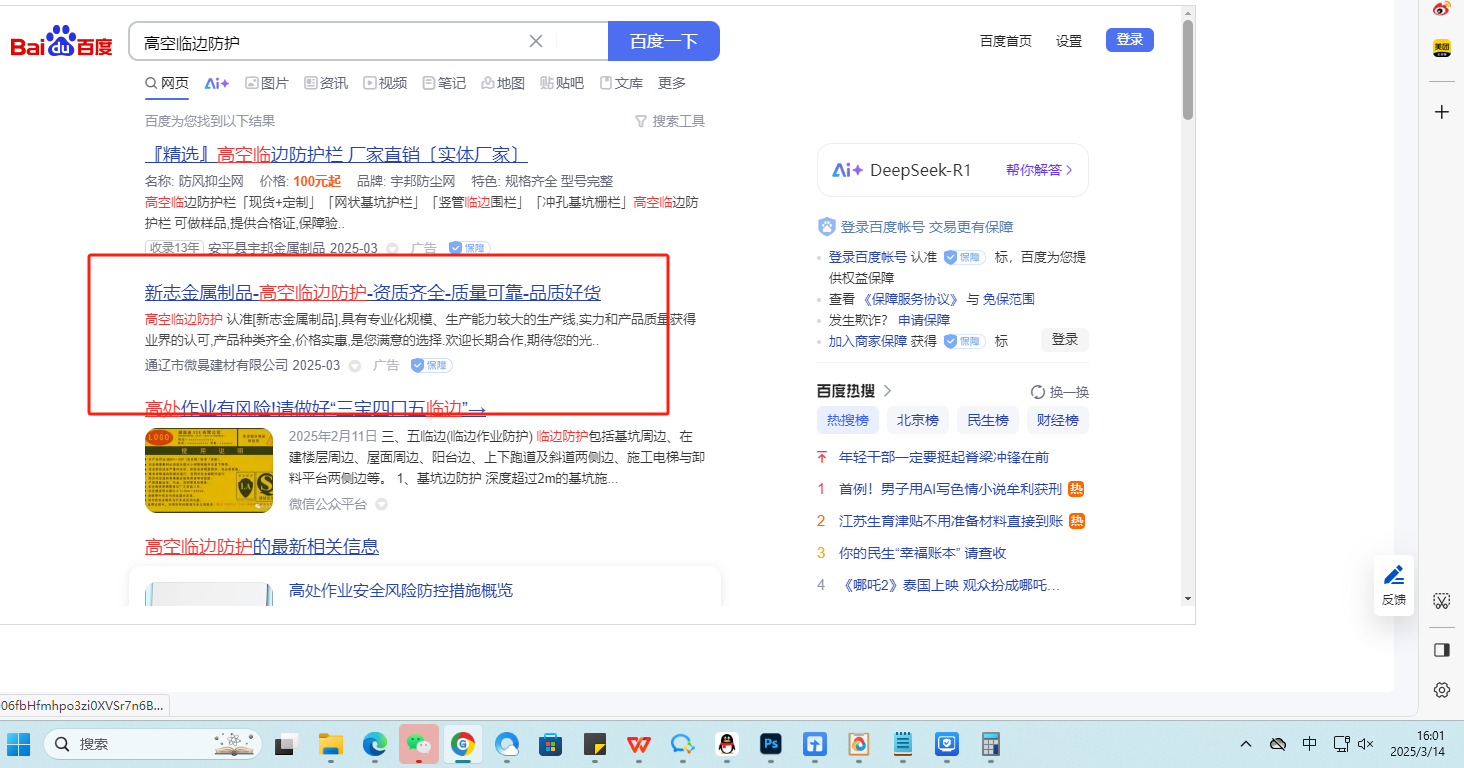Screen dimensions: 1464x768
Task: Open the Meituan sidebar shortcut
Action: [1441, 48]
